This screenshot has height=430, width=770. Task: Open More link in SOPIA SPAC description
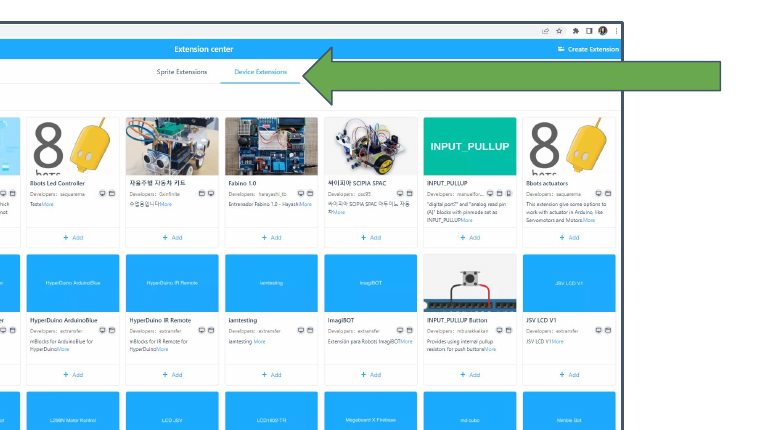(339, 212)
